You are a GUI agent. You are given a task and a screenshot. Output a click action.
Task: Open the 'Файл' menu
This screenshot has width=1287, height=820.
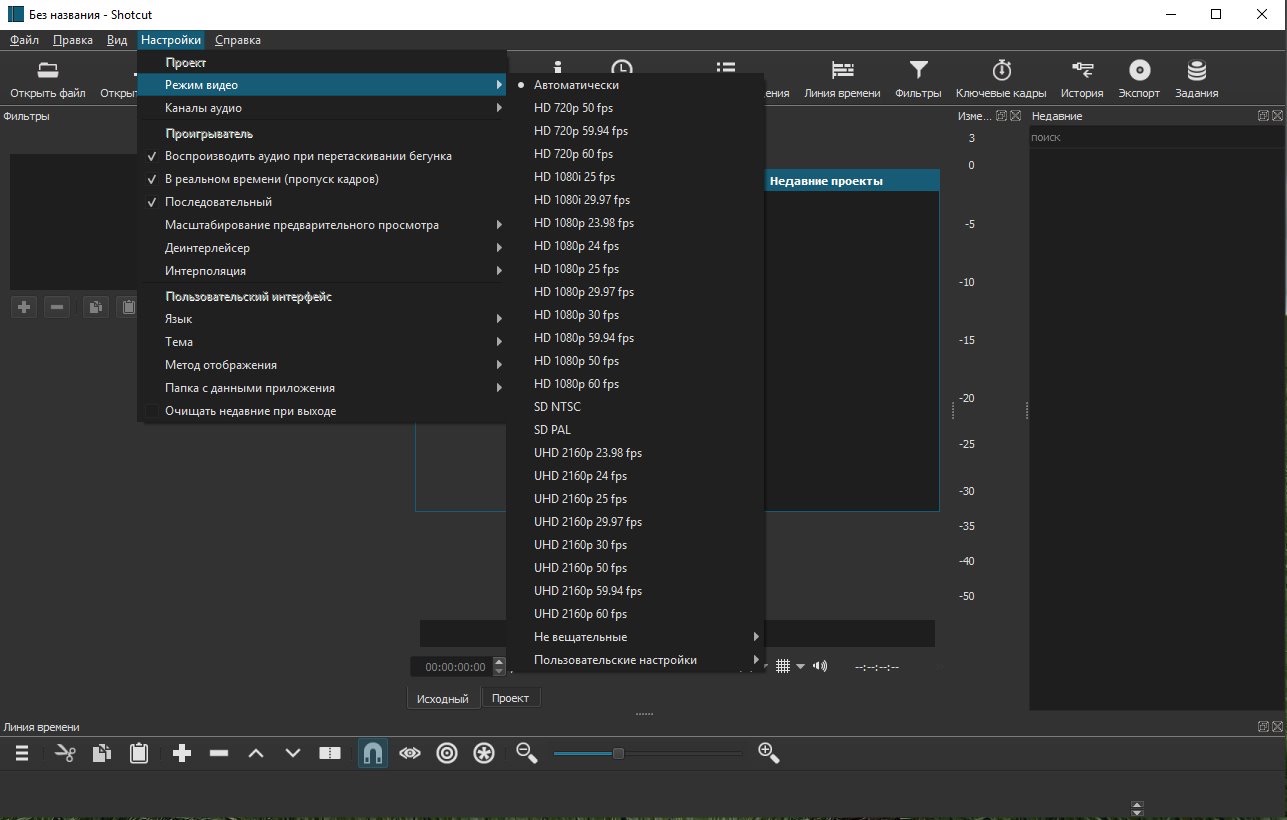[x=24, y=40]
